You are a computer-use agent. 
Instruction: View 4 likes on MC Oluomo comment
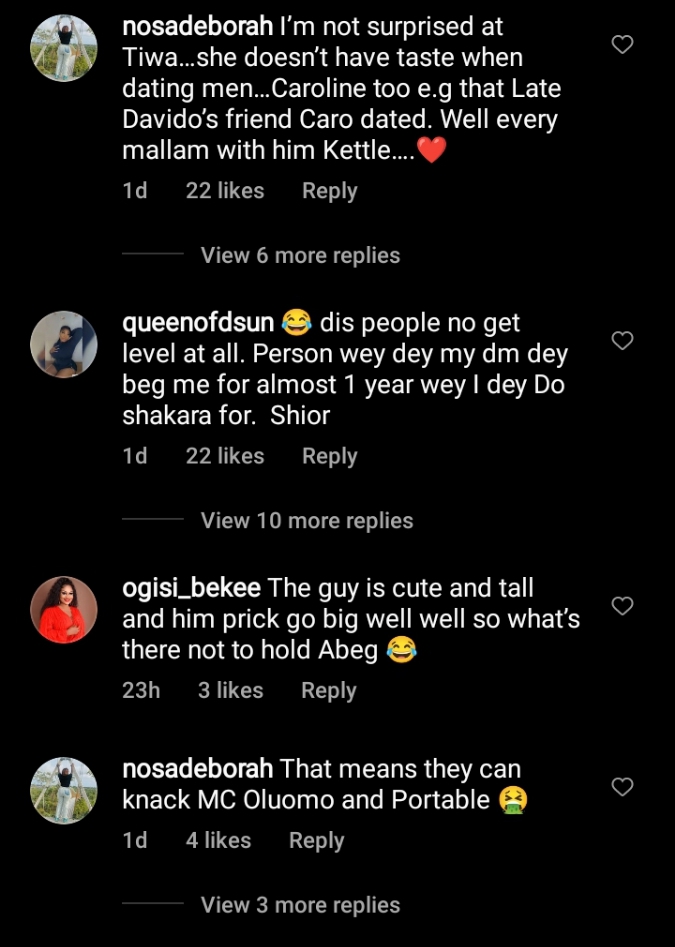(218, 841)
